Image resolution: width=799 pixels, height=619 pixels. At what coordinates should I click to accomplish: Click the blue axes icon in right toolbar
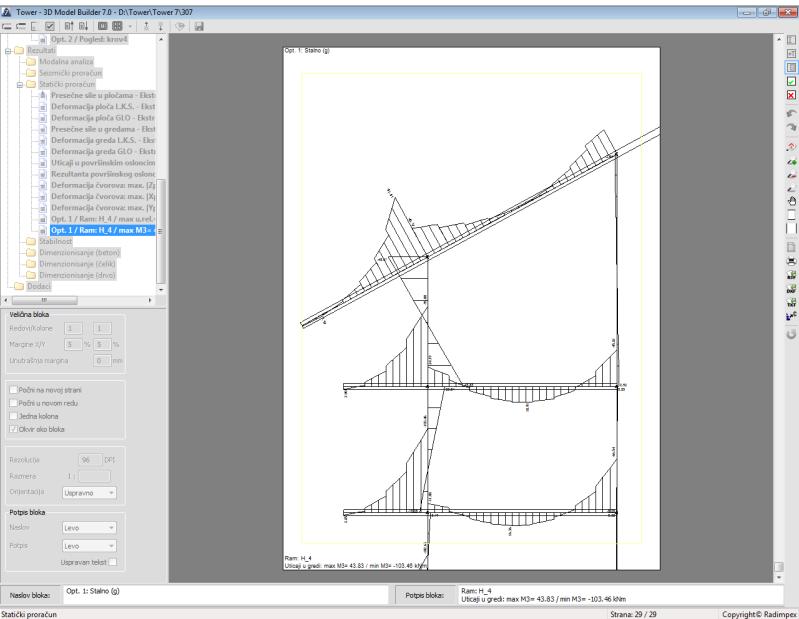(791, 316)
